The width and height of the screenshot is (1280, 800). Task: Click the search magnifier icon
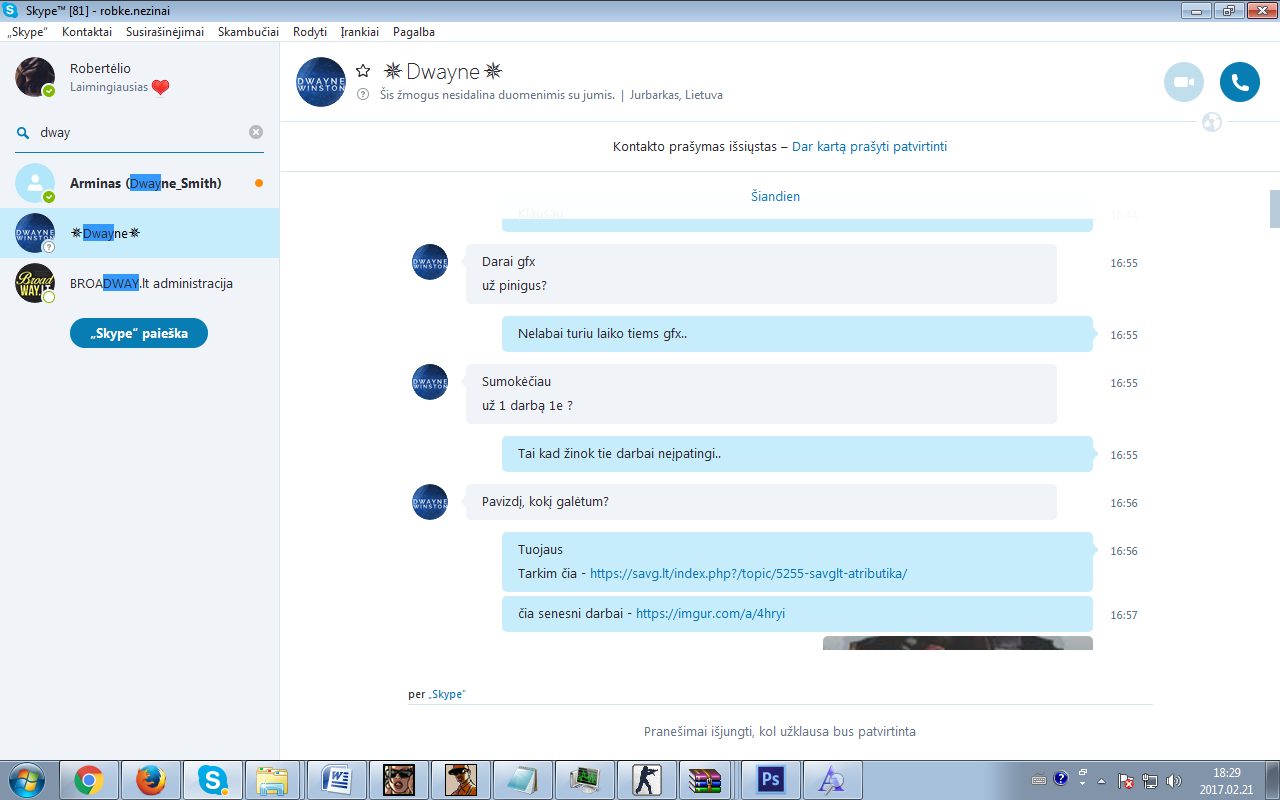tap(23, 132)
